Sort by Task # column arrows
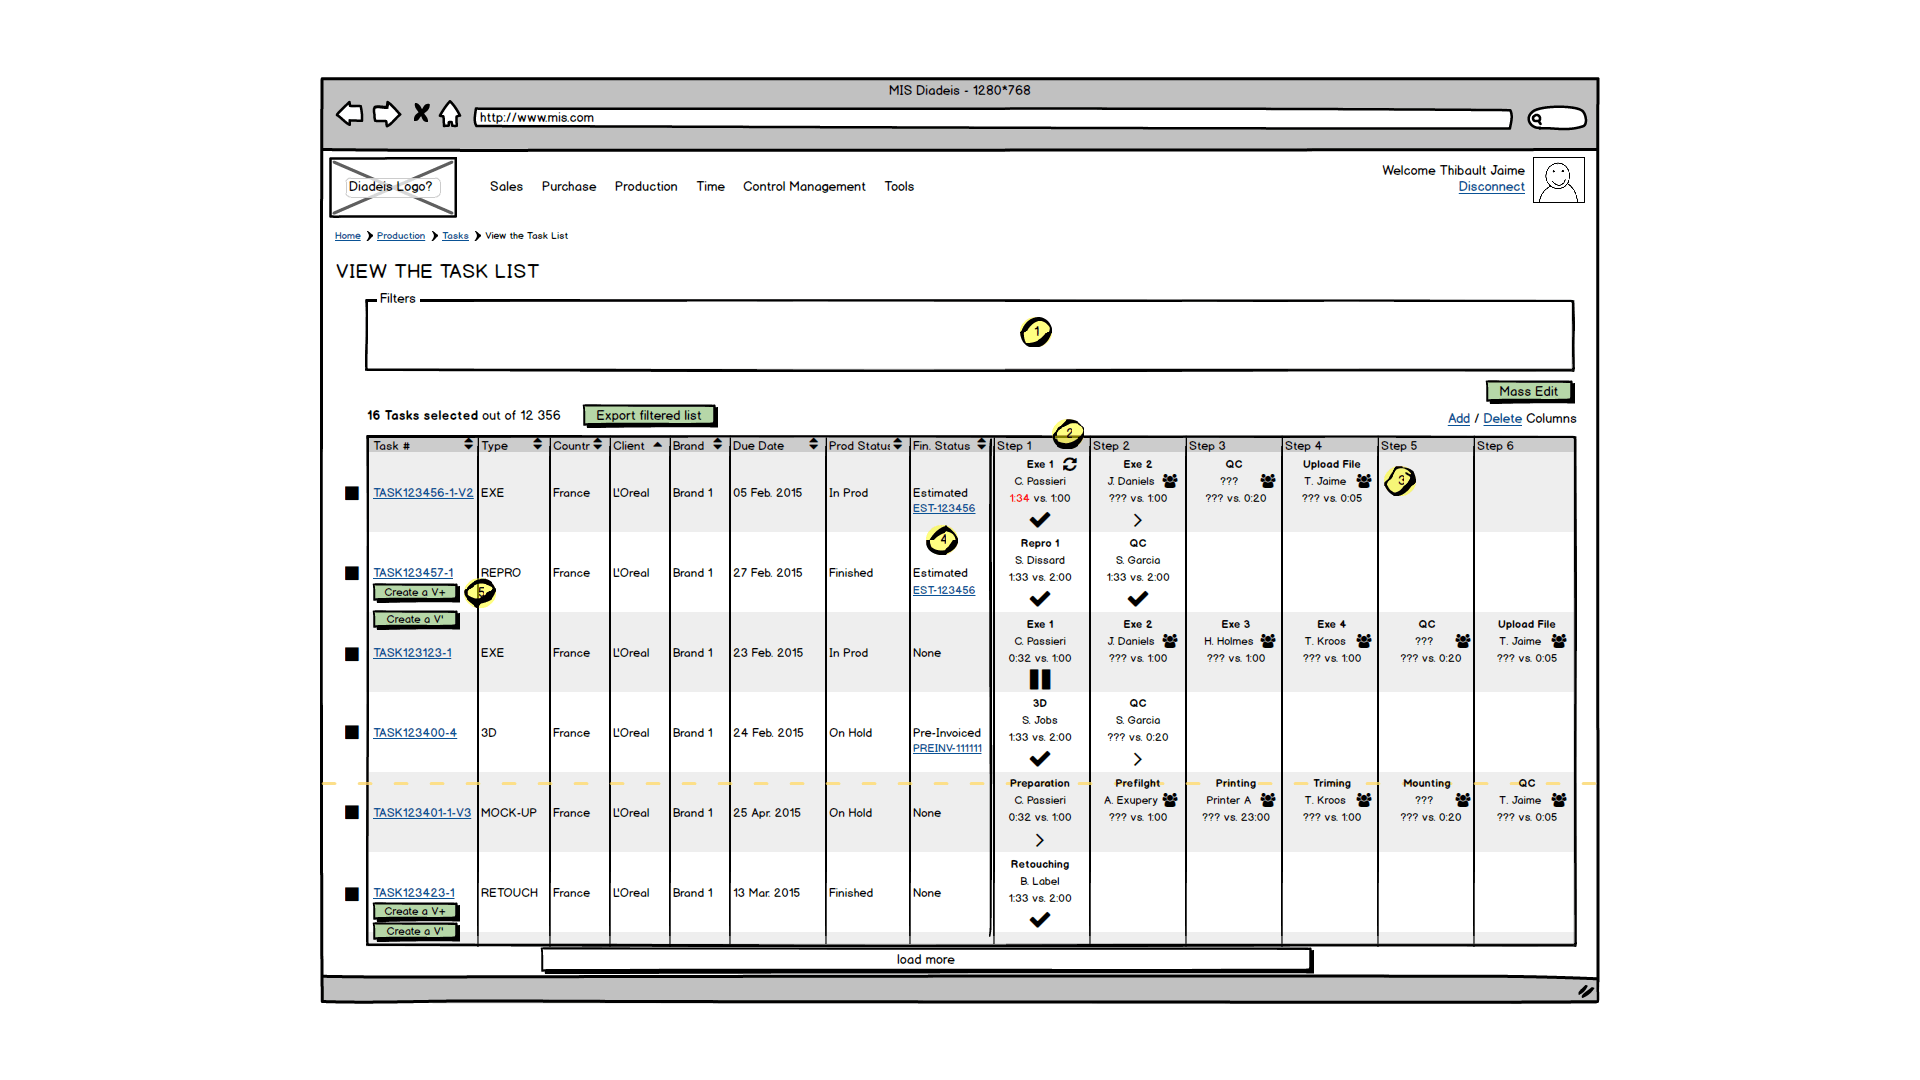 [x=468, y=445]
